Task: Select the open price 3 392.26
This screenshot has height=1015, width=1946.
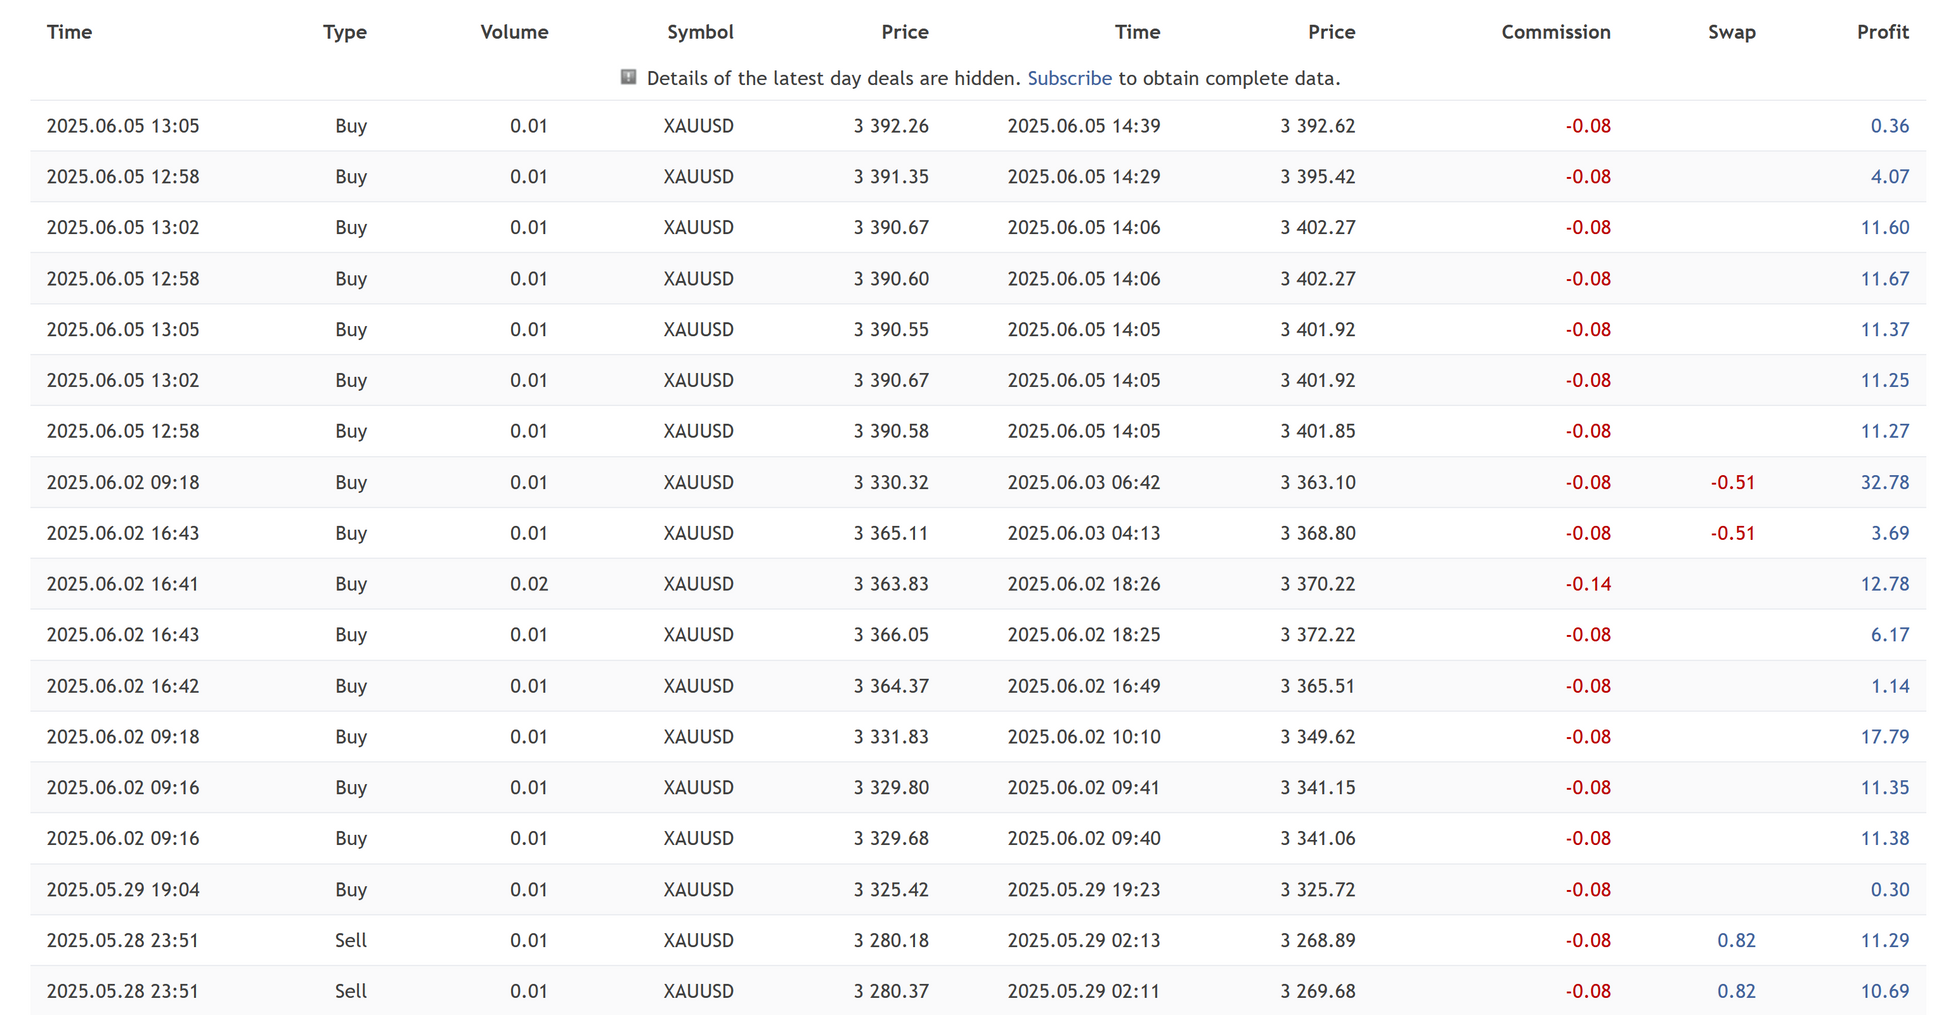Action: 890,126
